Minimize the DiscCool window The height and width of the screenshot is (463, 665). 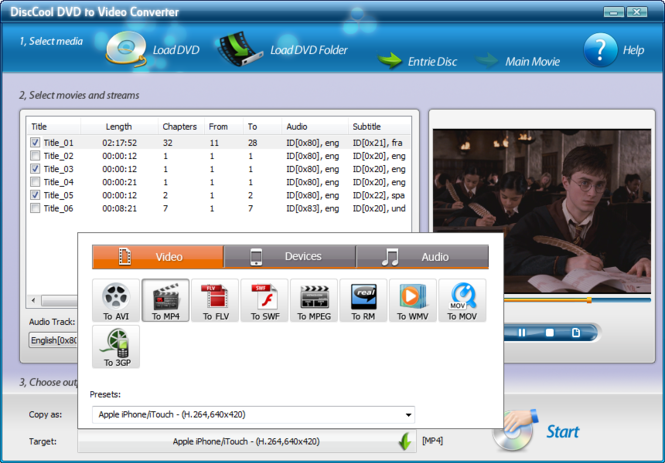coord(614,12)
